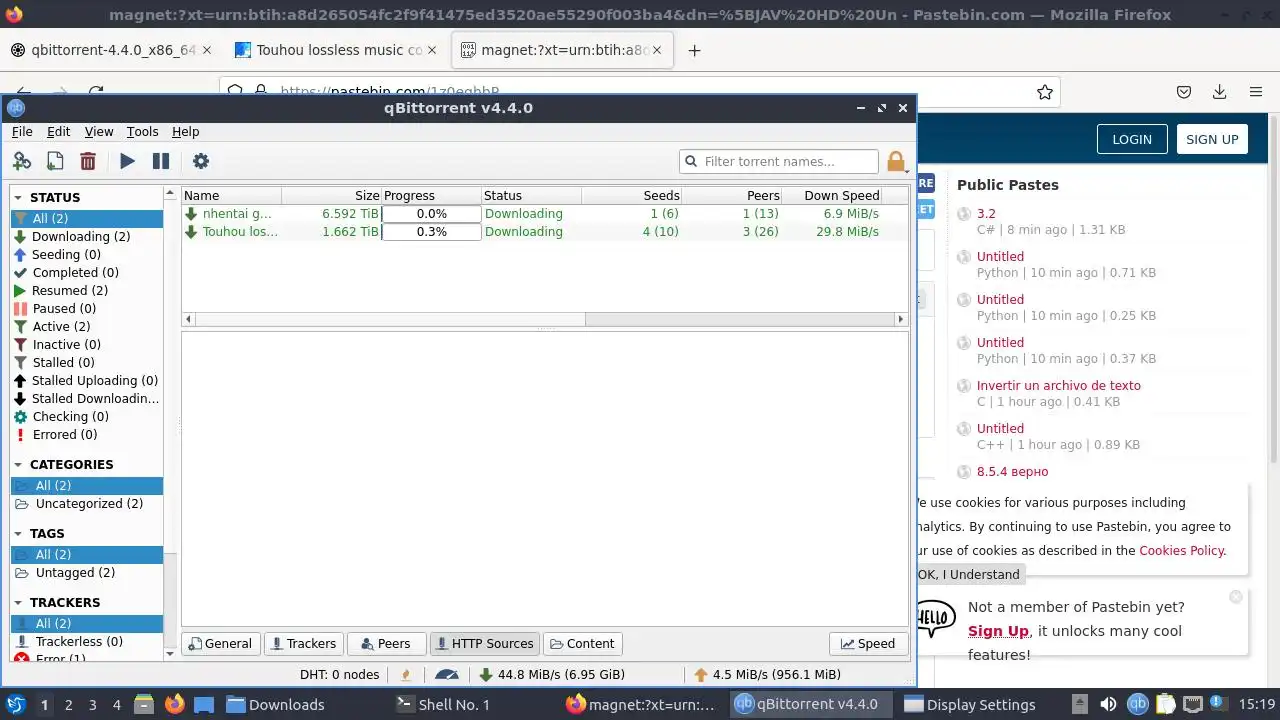
Task: Click the Pause icon in qBittorrent toolbar
Action: point(160,161)
